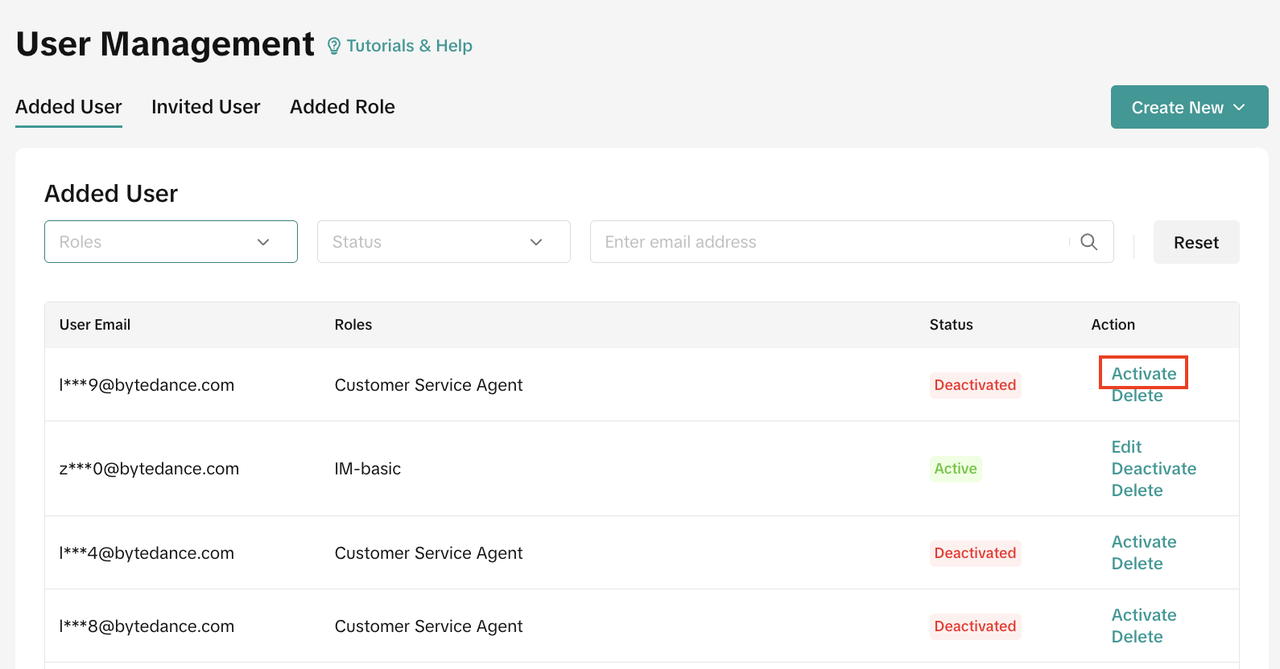Activate user l***9@bytedance.com
Viewport: 1280px width, 669px height.
1144,374
